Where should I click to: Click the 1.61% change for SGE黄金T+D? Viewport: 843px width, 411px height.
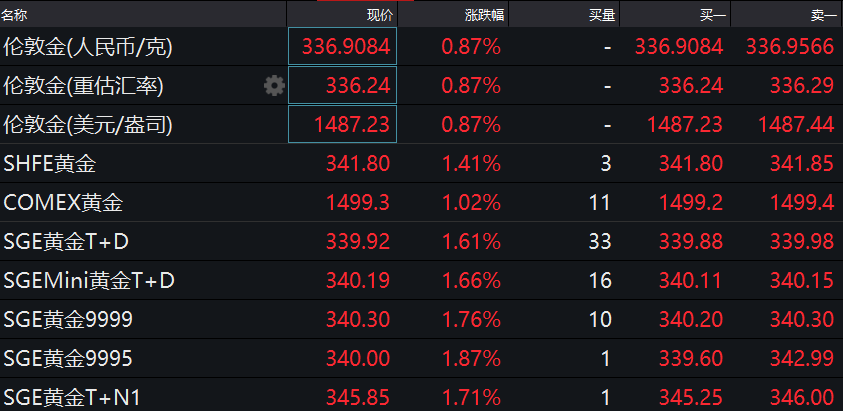[471, 242]
